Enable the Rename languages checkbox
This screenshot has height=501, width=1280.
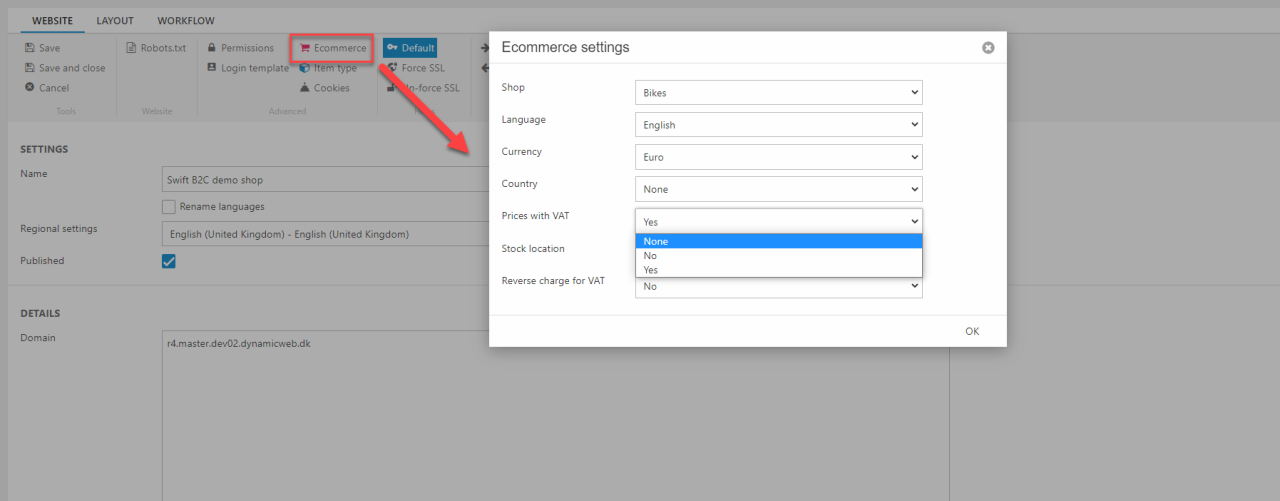(x=169, y=207)
